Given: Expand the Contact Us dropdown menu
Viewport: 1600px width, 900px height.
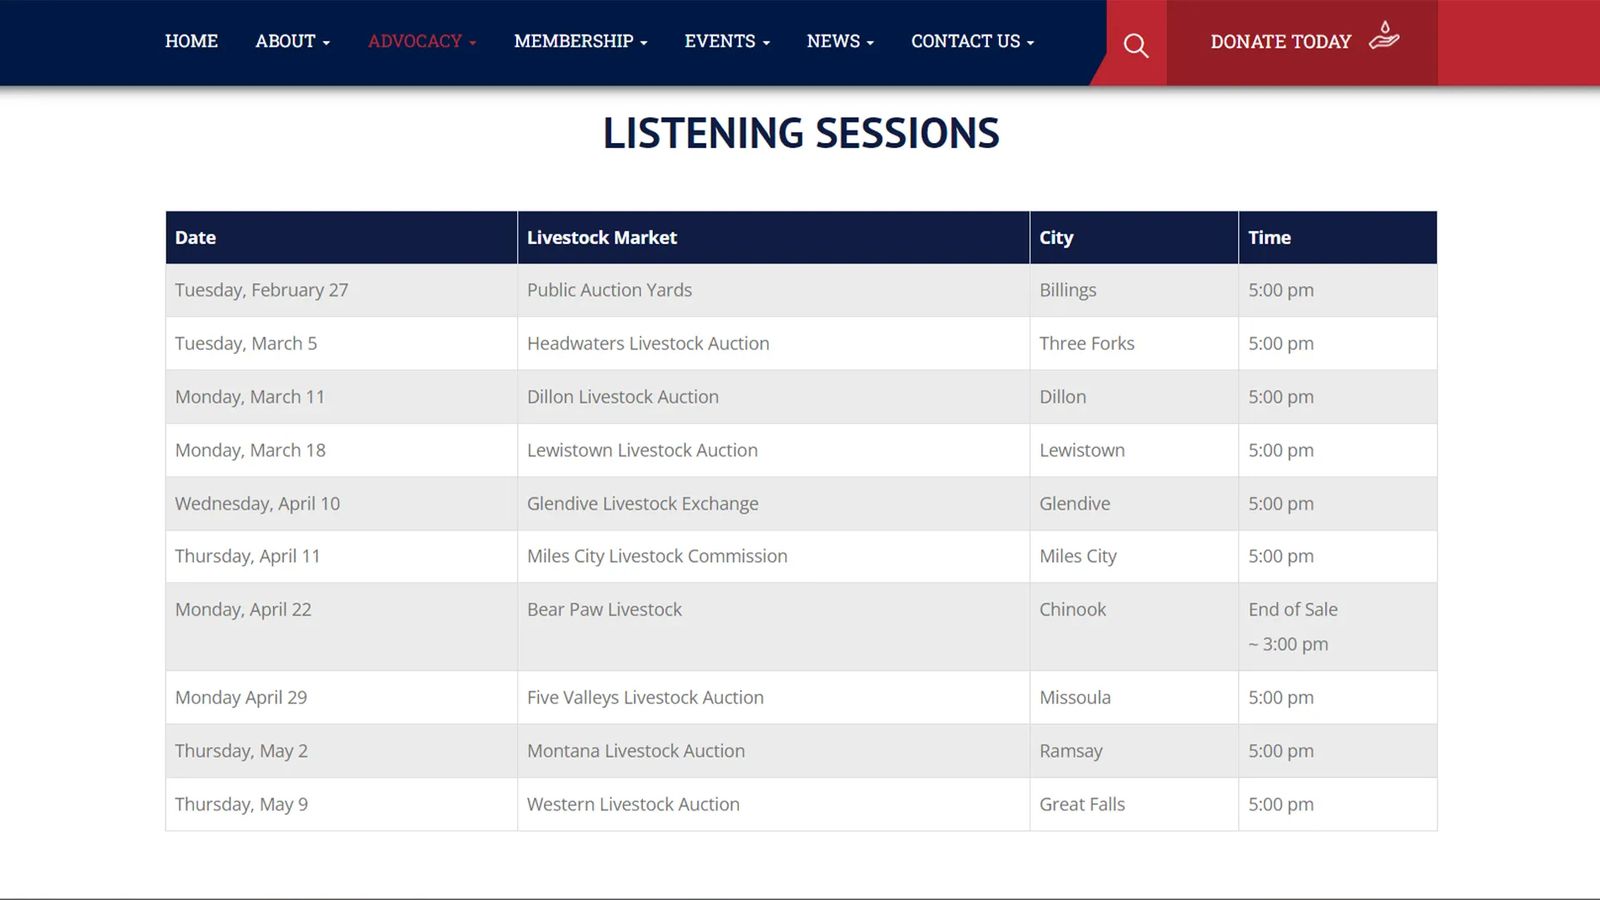Looking at the screenshot, I should (972, 41).
